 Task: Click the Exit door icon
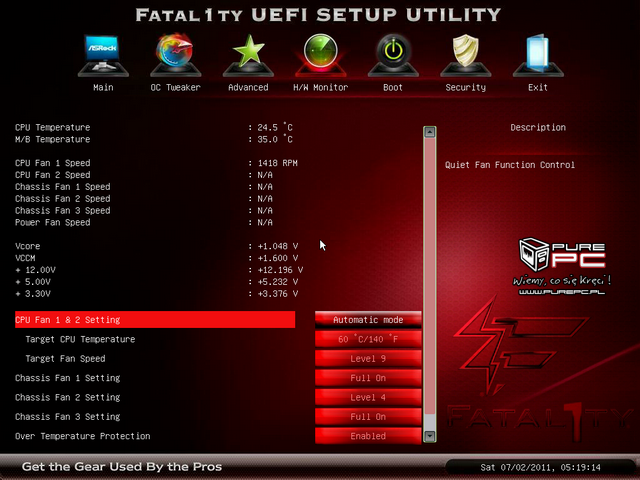click(x=538, y=55)
